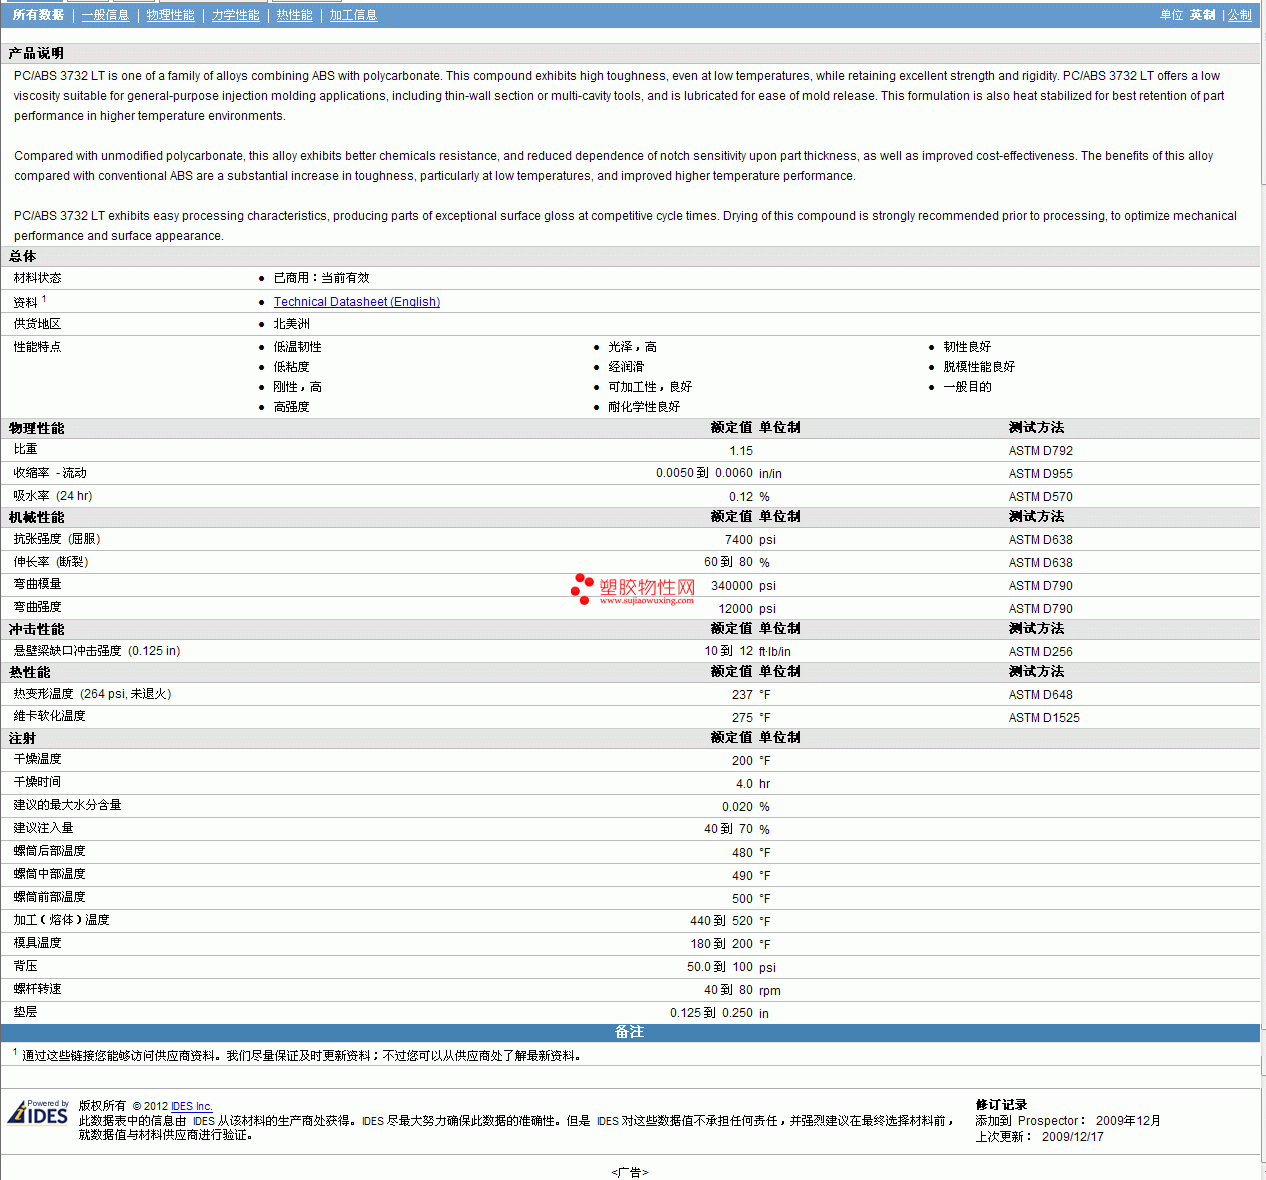Screen dimensions: 1266x1180
Task: Select the 低粘度 feature bullet
Action: [292, 367]
